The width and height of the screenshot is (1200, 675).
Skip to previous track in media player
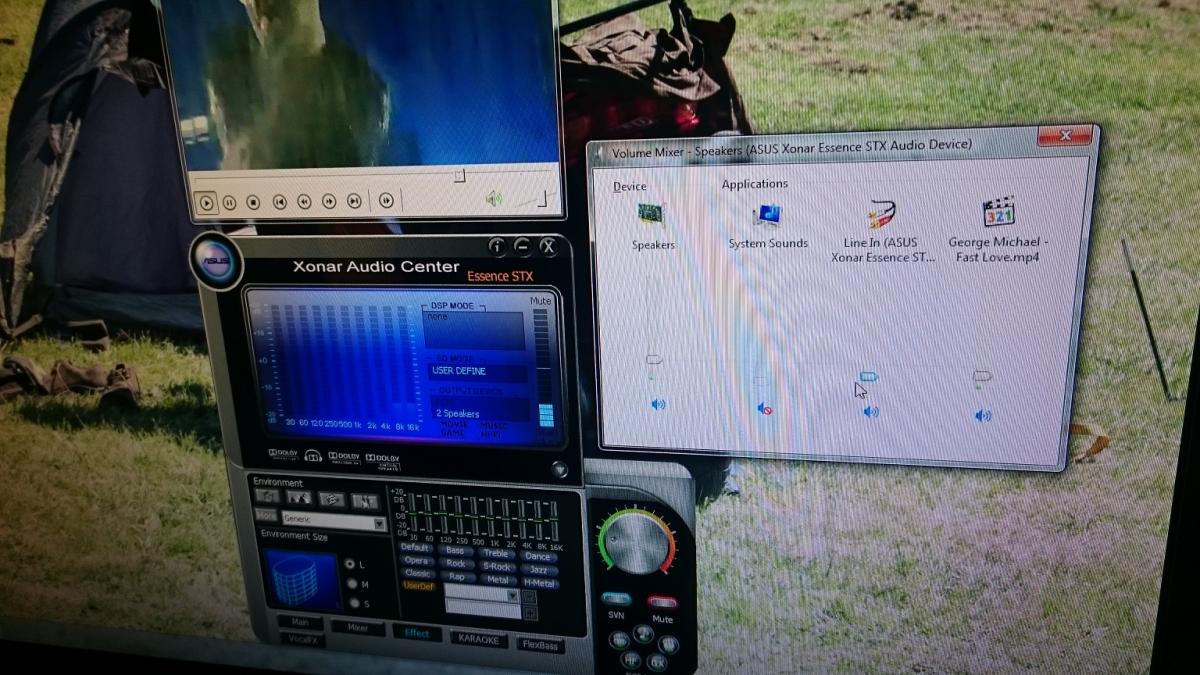[280, 202]
